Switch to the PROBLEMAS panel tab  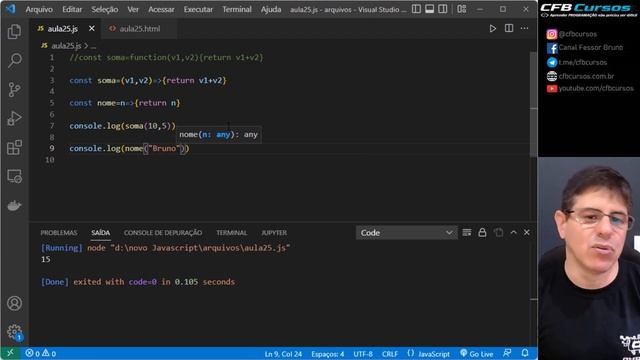(59, 233)
